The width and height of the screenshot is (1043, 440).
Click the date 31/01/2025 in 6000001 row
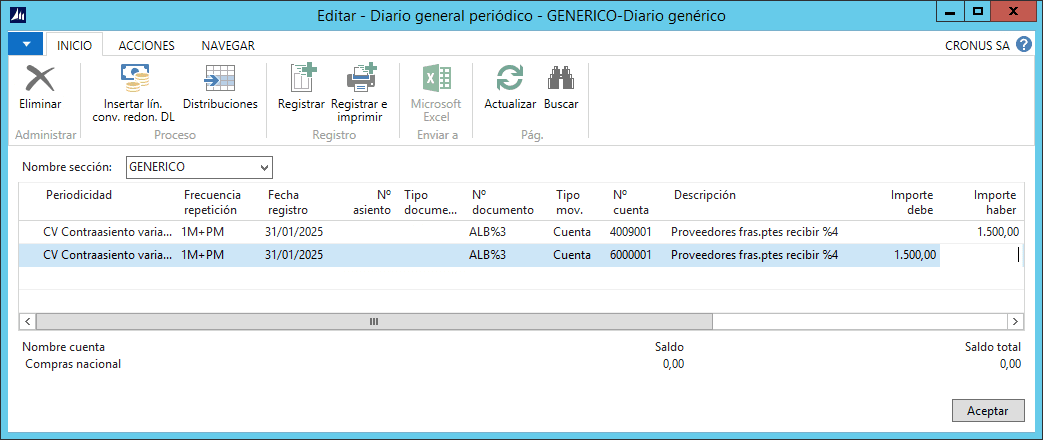pyautogui.click(x=293, y=255)
